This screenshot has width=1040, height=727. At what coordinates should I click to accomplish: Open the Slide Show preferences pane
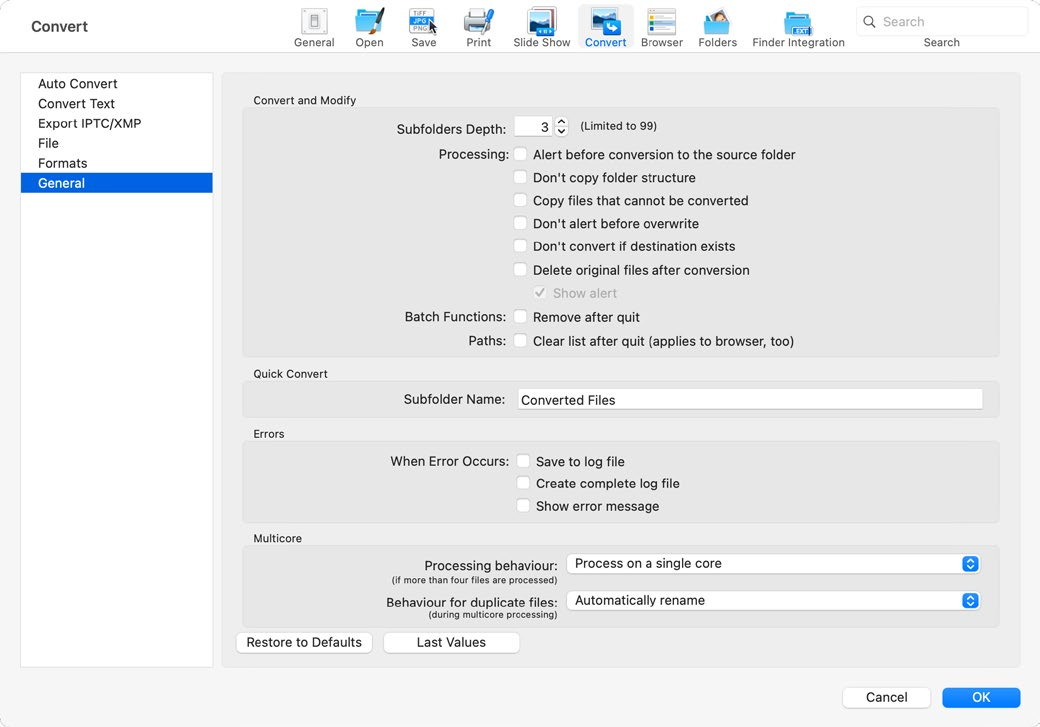pos(541,29)
